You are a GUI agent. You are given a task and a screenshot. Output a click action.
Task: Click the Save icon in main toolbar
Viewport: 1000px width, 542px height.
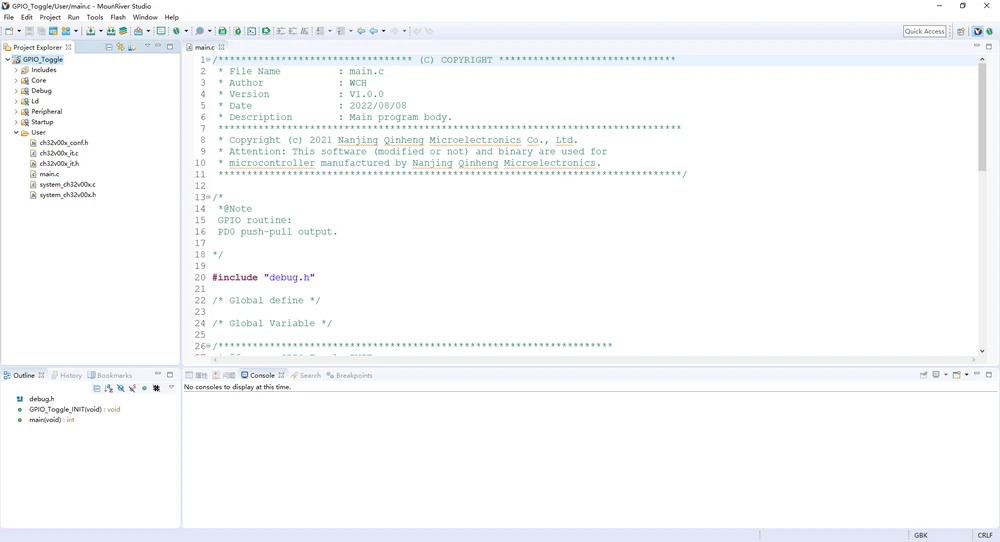coord(29,31)
